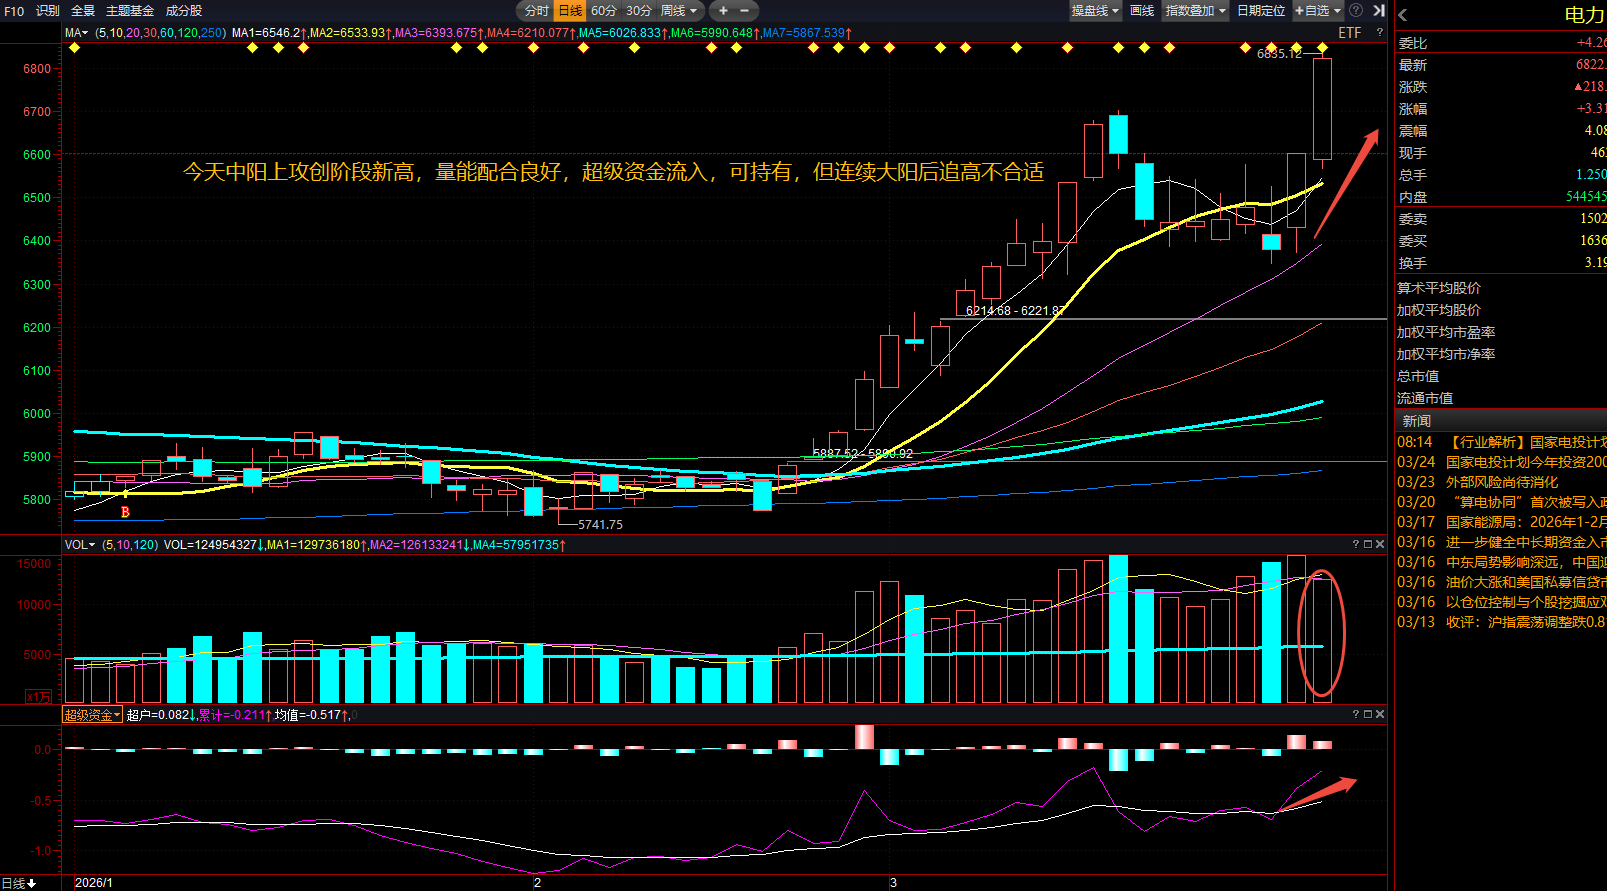Click the zoom out minus icon
The height and width of the screenshot is (891, 1607).
(x=745, y=11)
